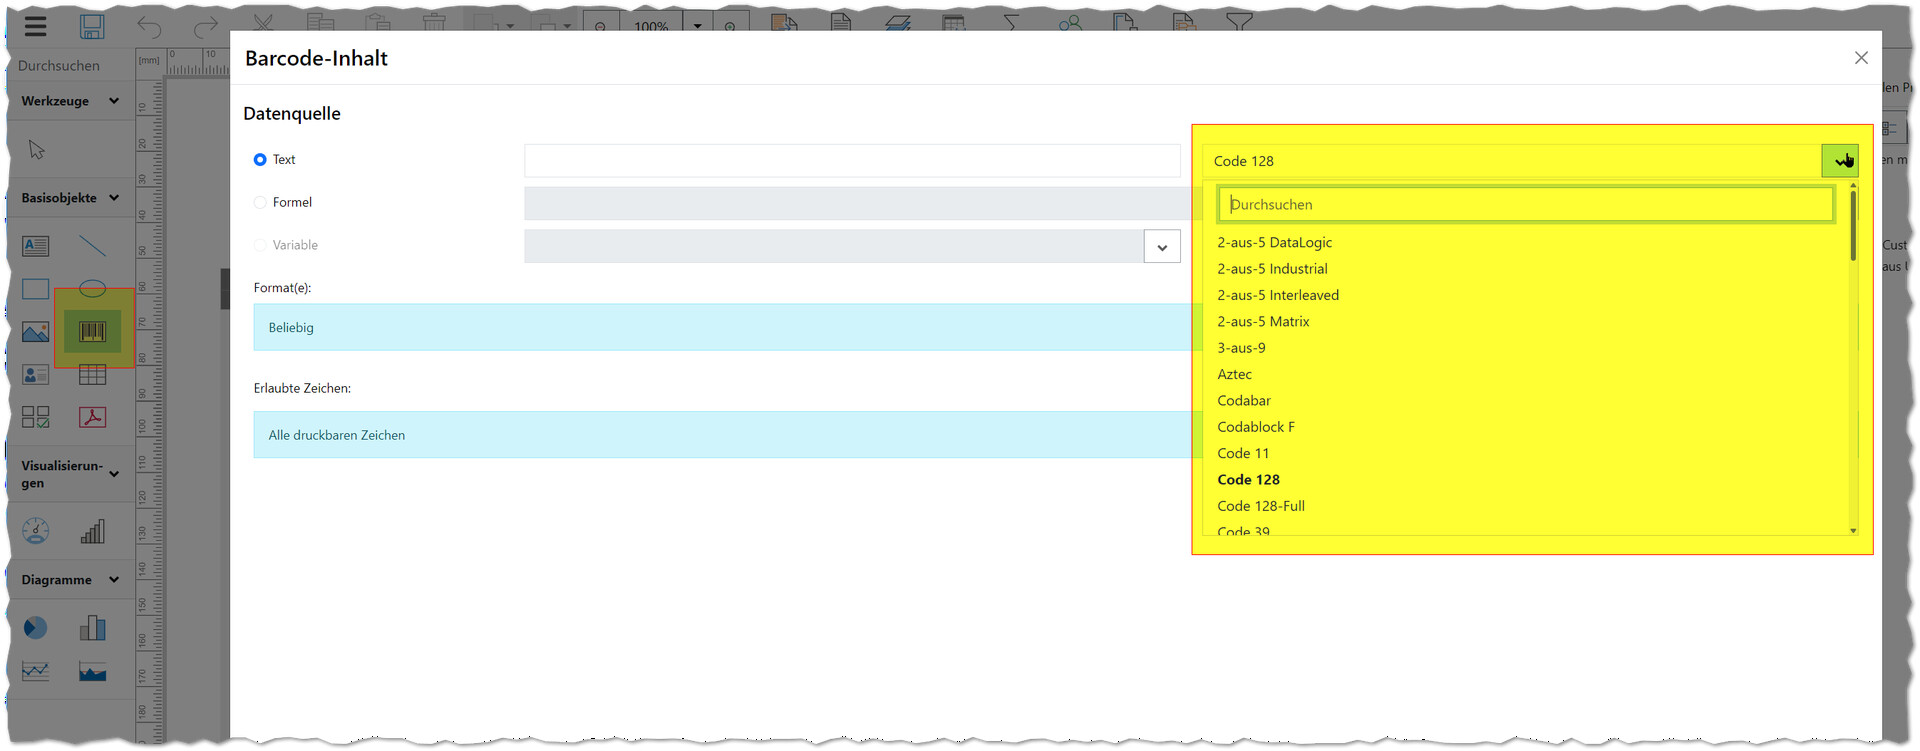
Task: Collapse the Code 128 barcode type dropdown
Action: click(x=1839, y=161)
